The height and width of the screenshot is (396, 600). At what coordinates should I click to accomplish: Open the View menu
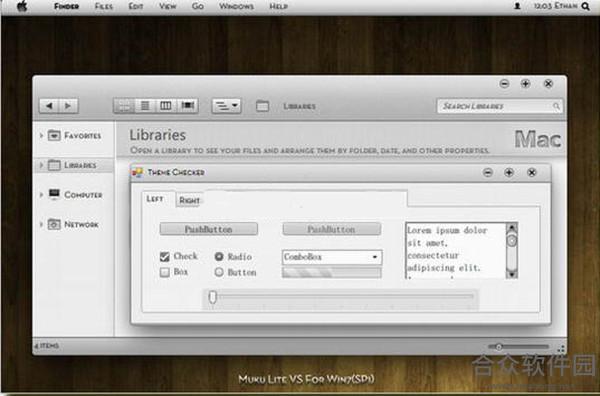tap(168, 7)
